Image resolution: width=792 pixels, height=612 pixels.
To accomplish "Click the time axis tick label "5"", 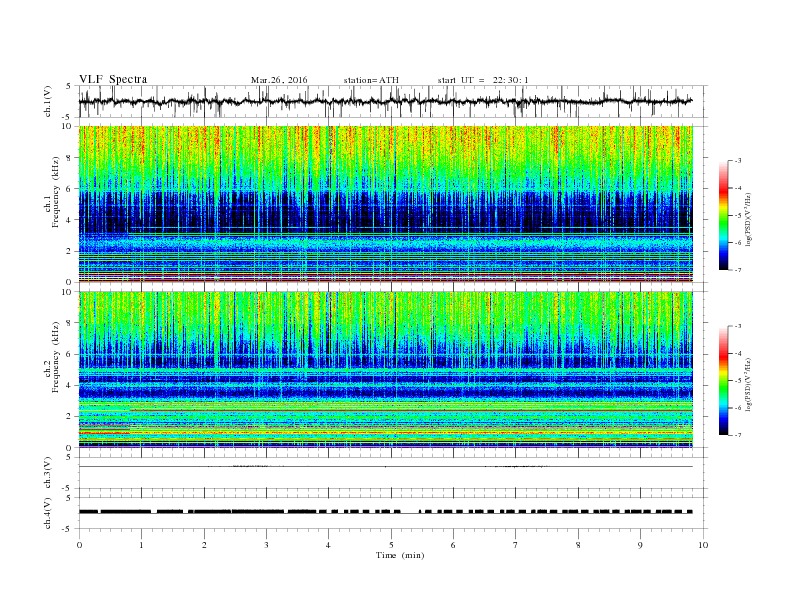I will (391, 545).
